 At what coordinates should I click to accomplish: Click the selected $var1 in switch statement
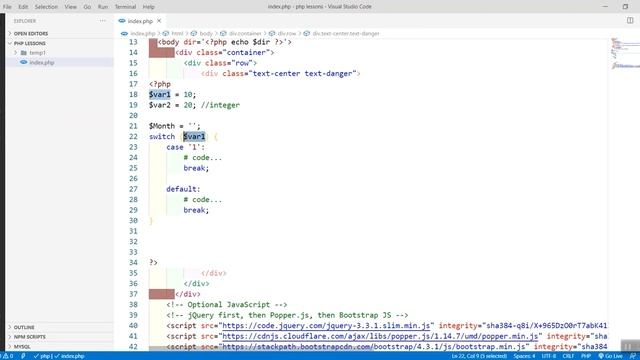194,136
